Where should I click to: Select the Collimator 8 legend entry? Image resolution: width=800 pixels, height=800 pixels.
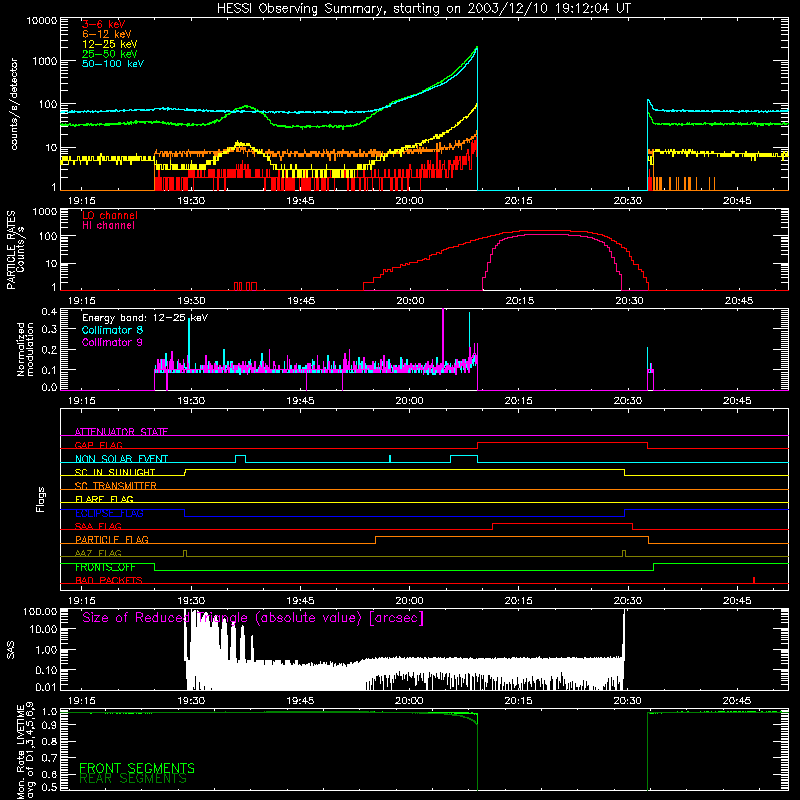click(112, 330)
